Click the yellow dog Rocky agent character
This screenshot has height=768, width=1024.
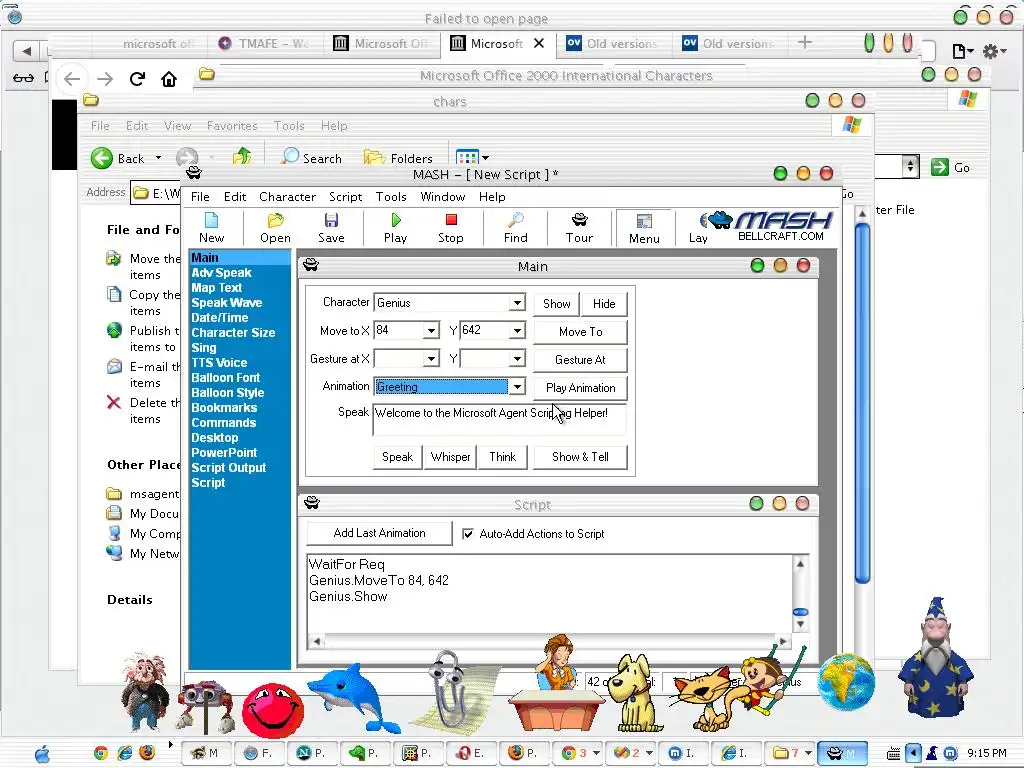click(635, 694)
